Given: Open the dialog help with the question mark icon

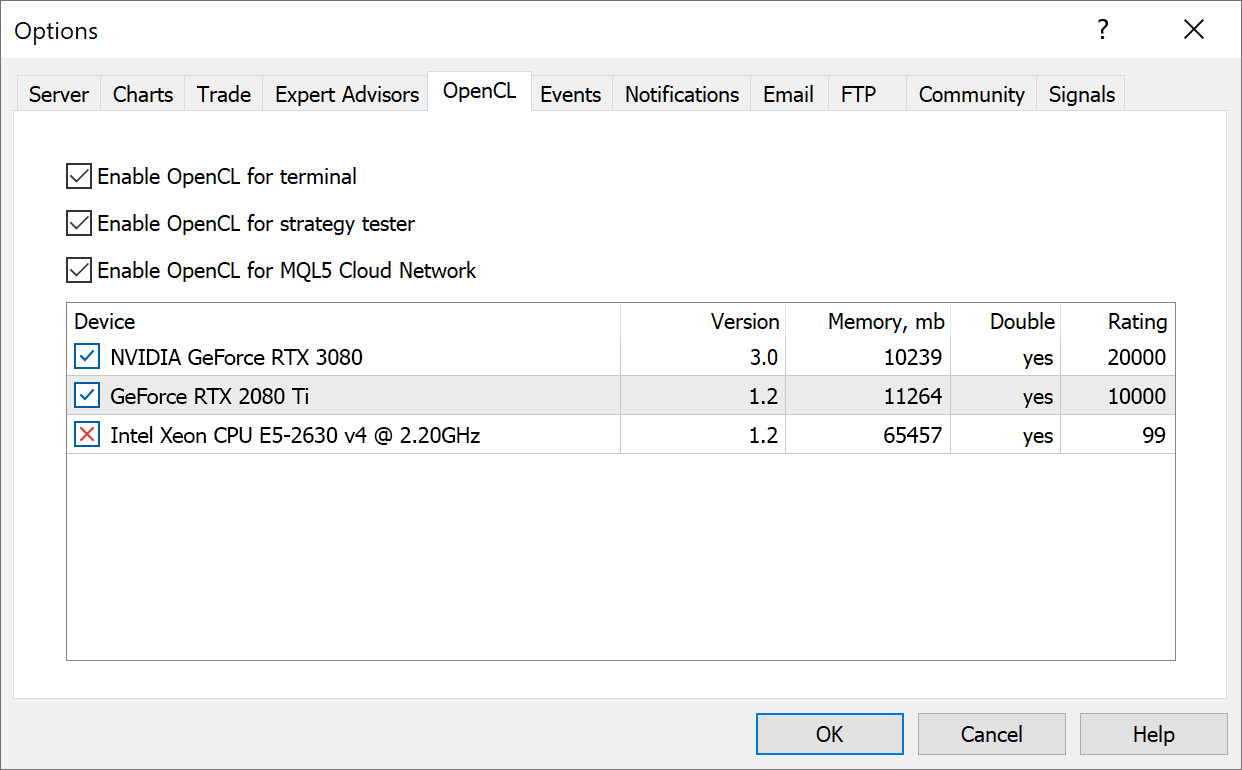Looking at the screenshot, I should coord(1102,30).
